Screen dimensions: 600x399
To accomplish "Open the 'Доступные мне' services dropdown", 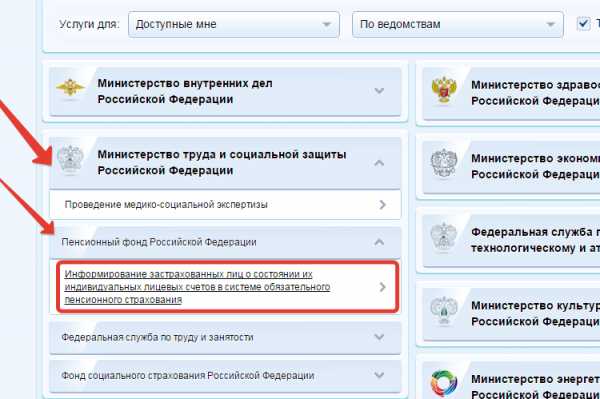I will pos(234,24).
